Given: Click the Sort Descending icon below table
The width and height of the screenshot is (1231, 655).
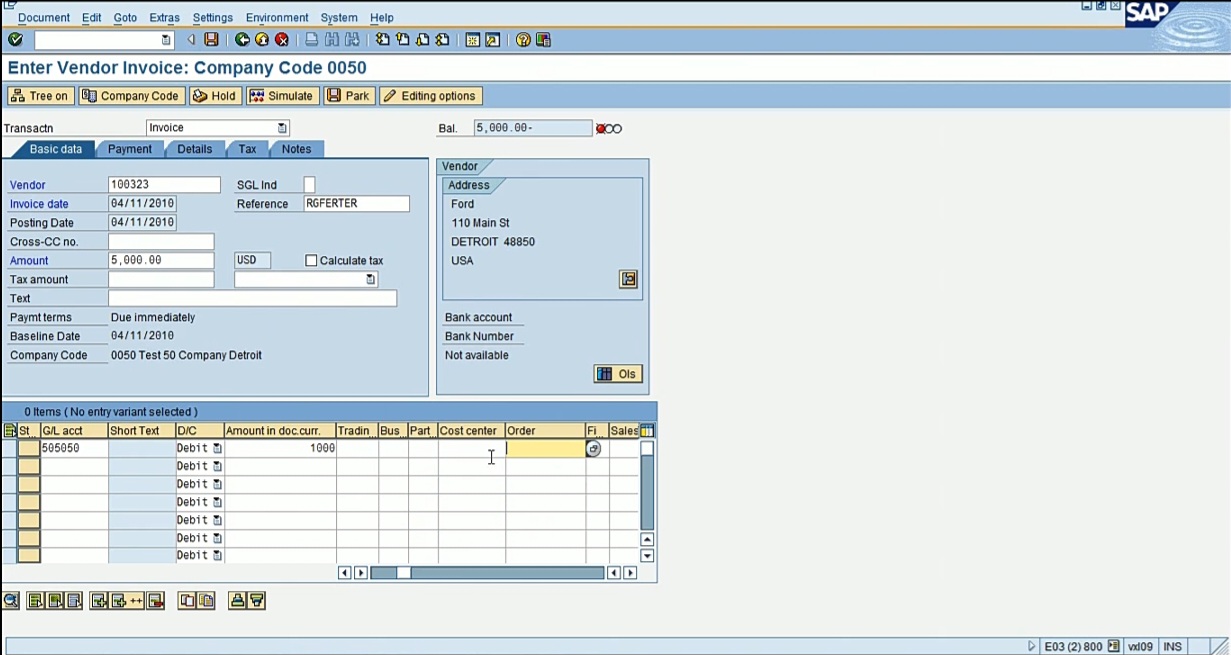Looking at the screenshot, I should 256,601.
